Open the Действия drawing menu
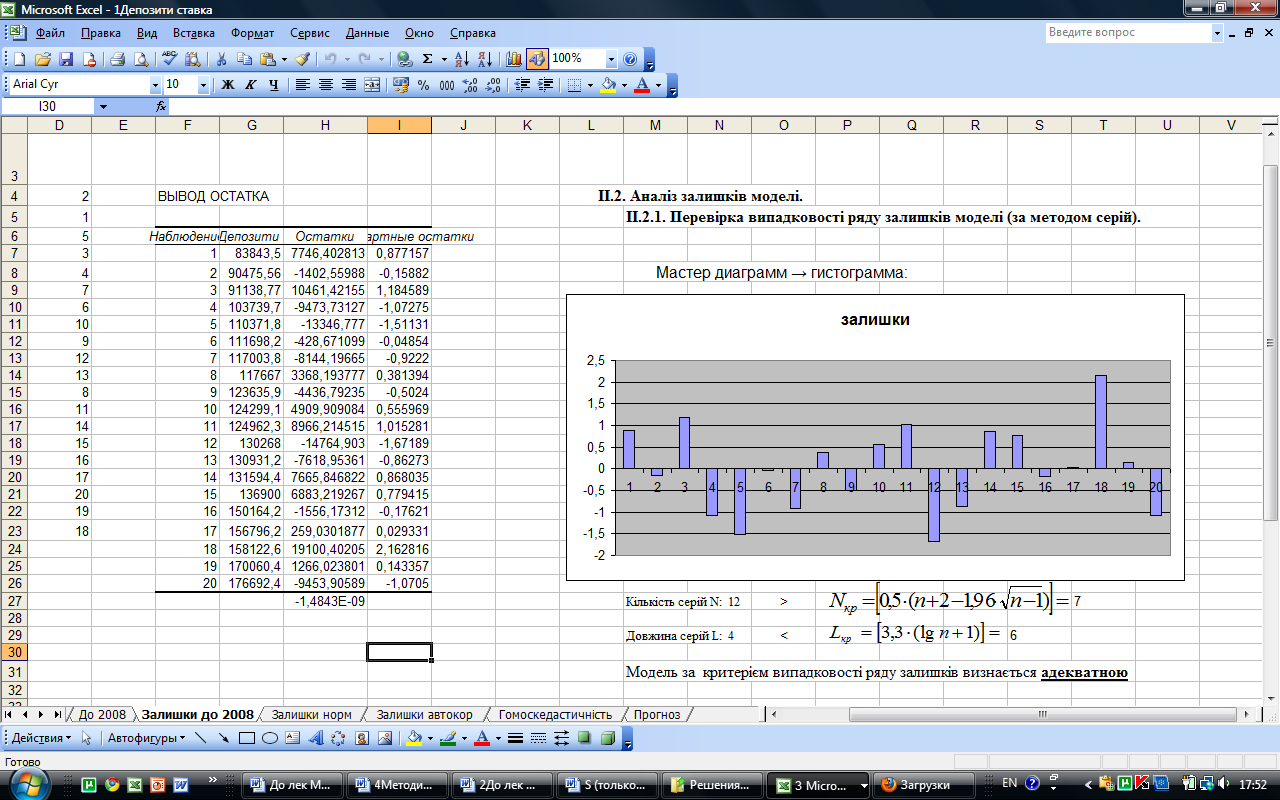The height and width of the screenshot is (800, 1280). click(41, 738)
